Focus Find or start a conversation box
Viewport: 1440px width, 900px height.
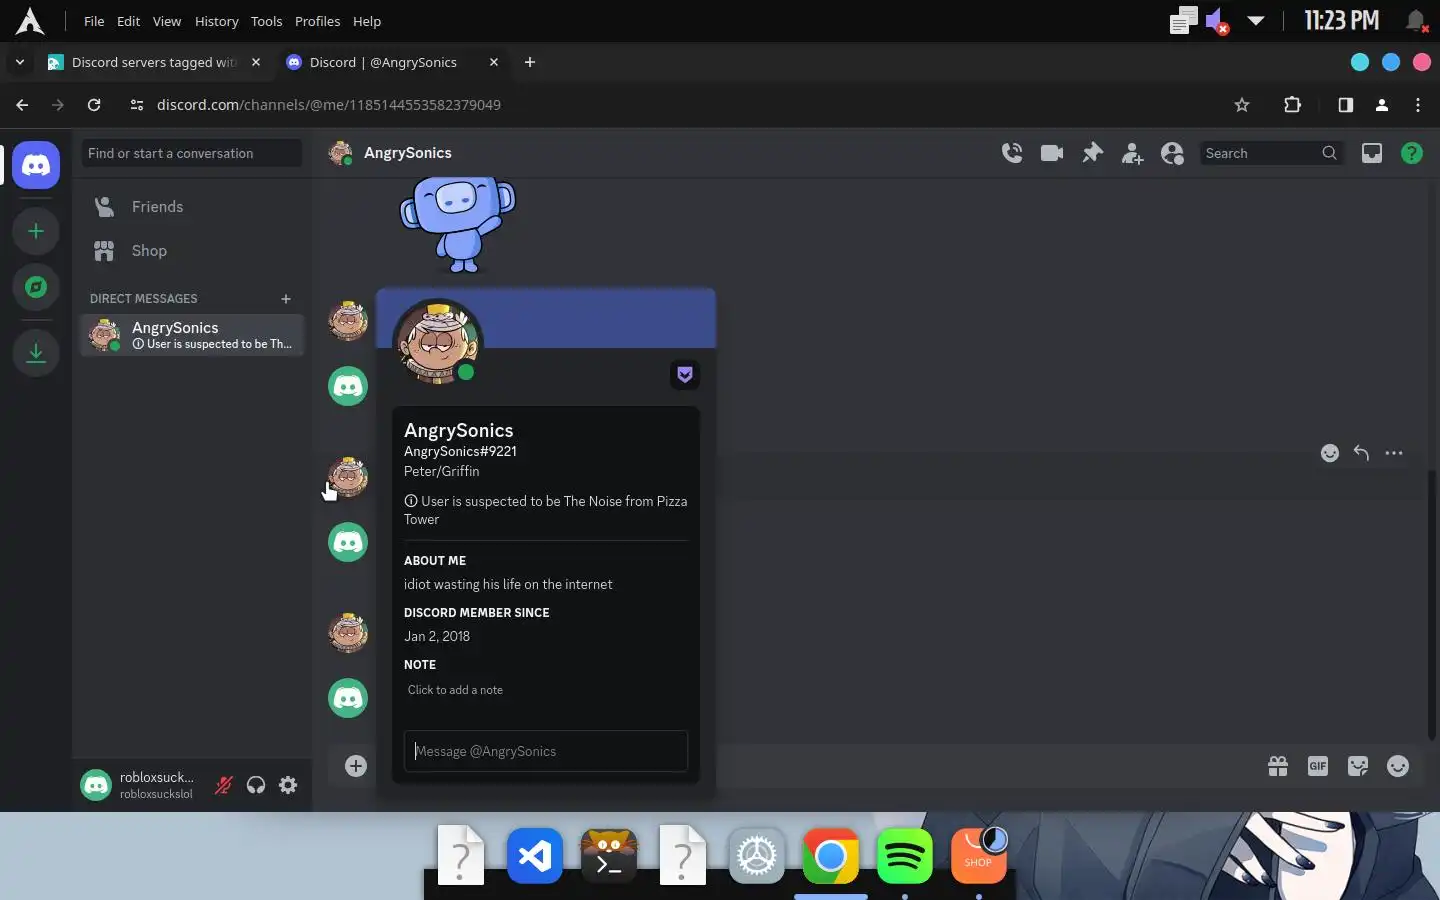pos(192,153)
